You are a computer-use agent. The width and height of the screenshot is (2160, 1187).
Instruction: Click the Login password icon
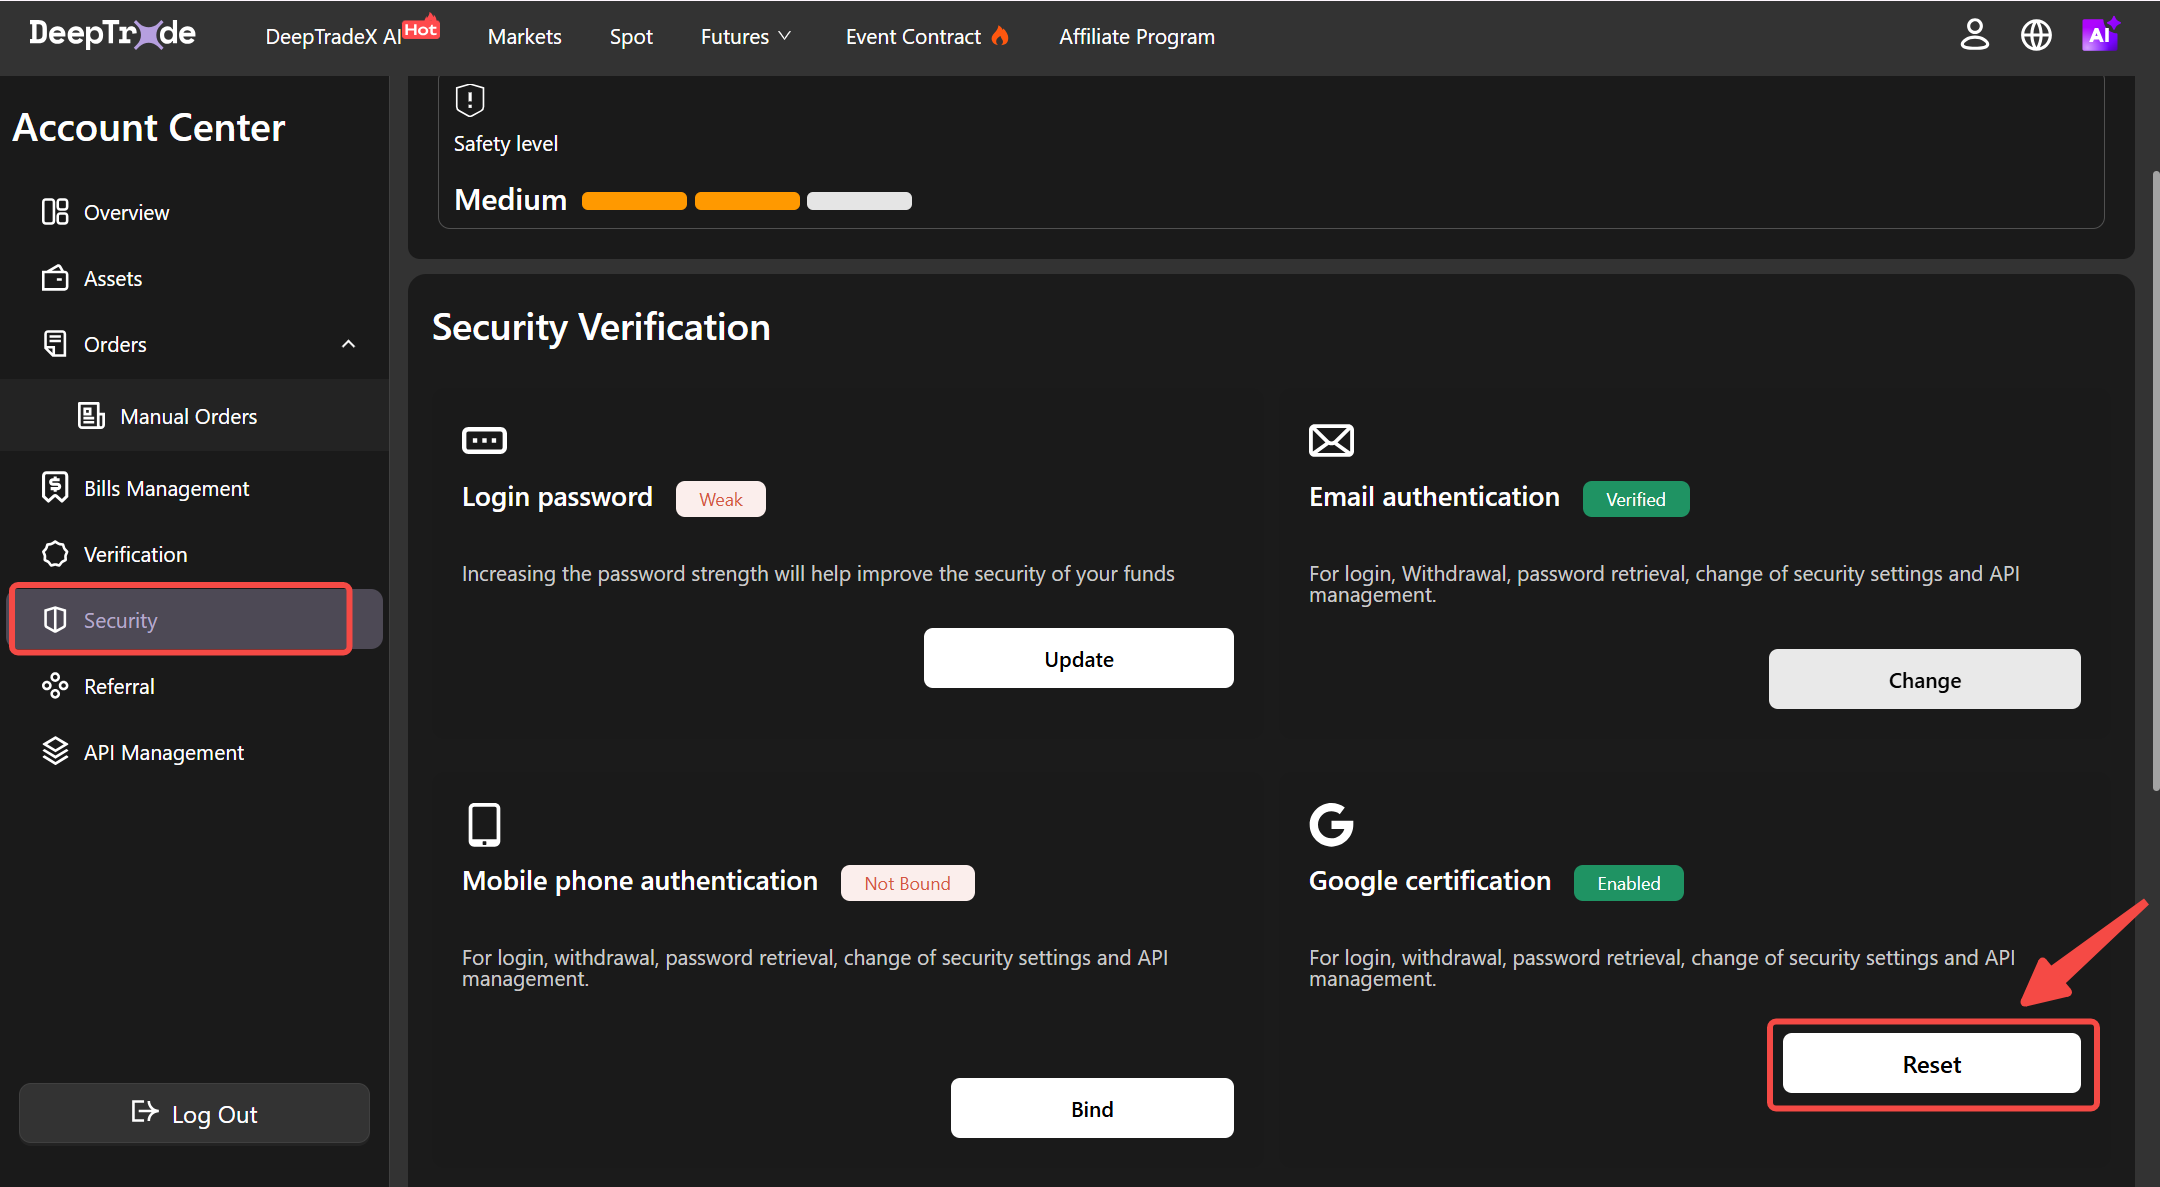pos(484,440)
